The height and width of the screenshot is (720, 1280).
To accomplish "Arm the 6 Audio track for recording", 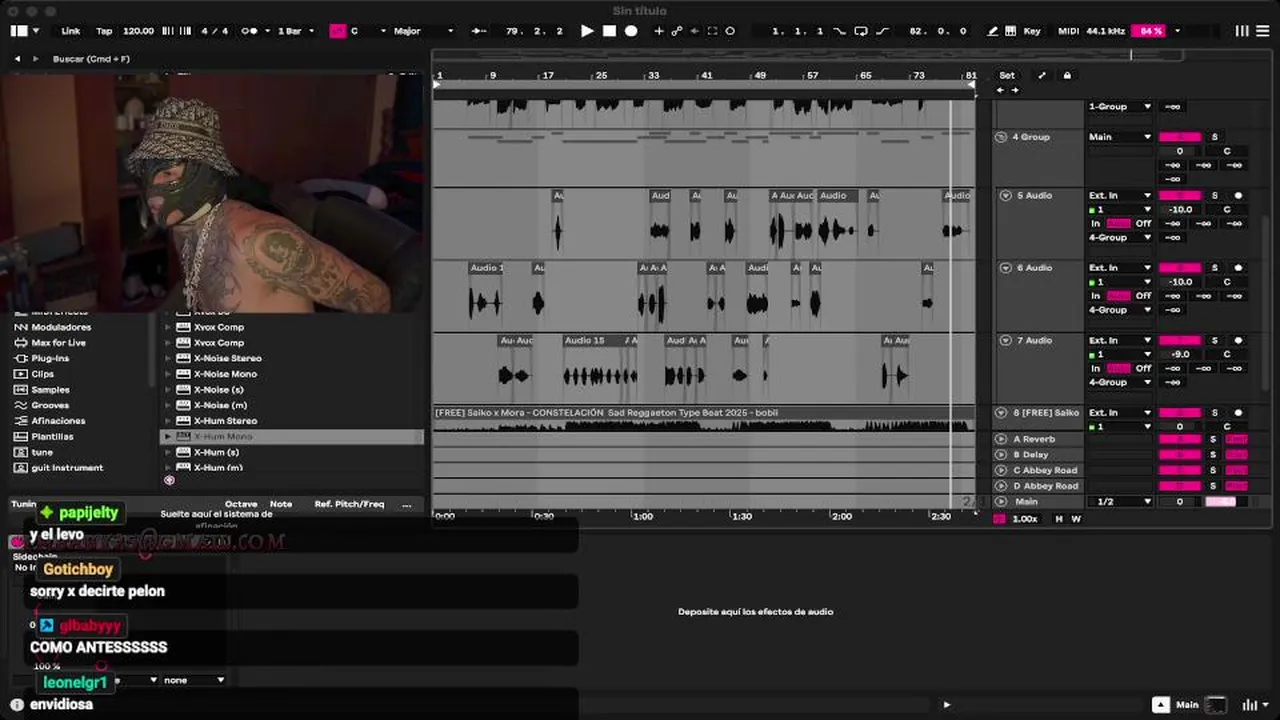I will (1238, 268).
